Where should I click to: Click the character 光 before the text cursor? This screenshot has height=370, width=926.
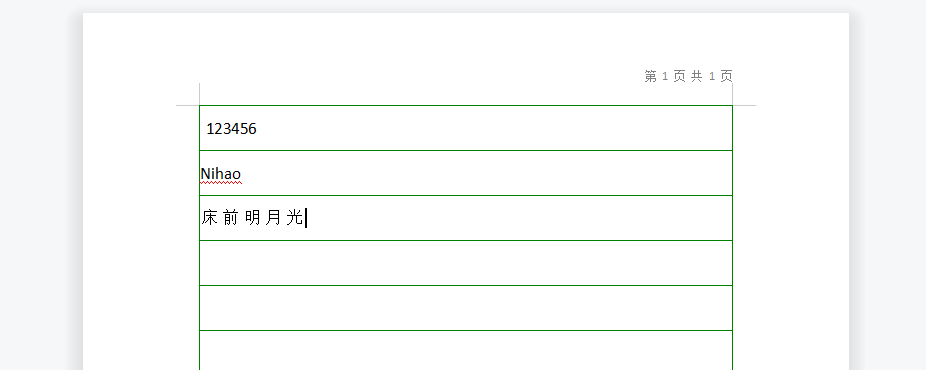294,218
